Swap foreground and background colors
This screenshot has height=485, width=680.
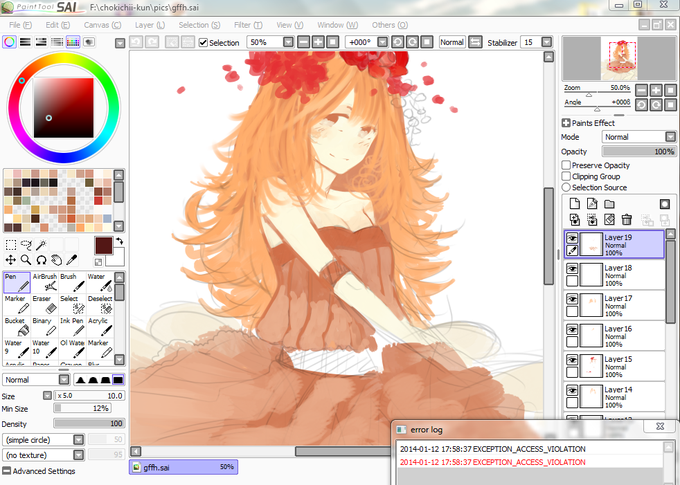[119, 241]
